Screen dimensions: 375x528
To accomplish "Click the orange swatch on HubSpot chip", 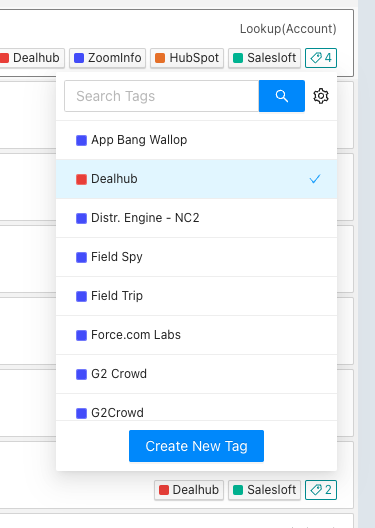I will tap(160, 58).
